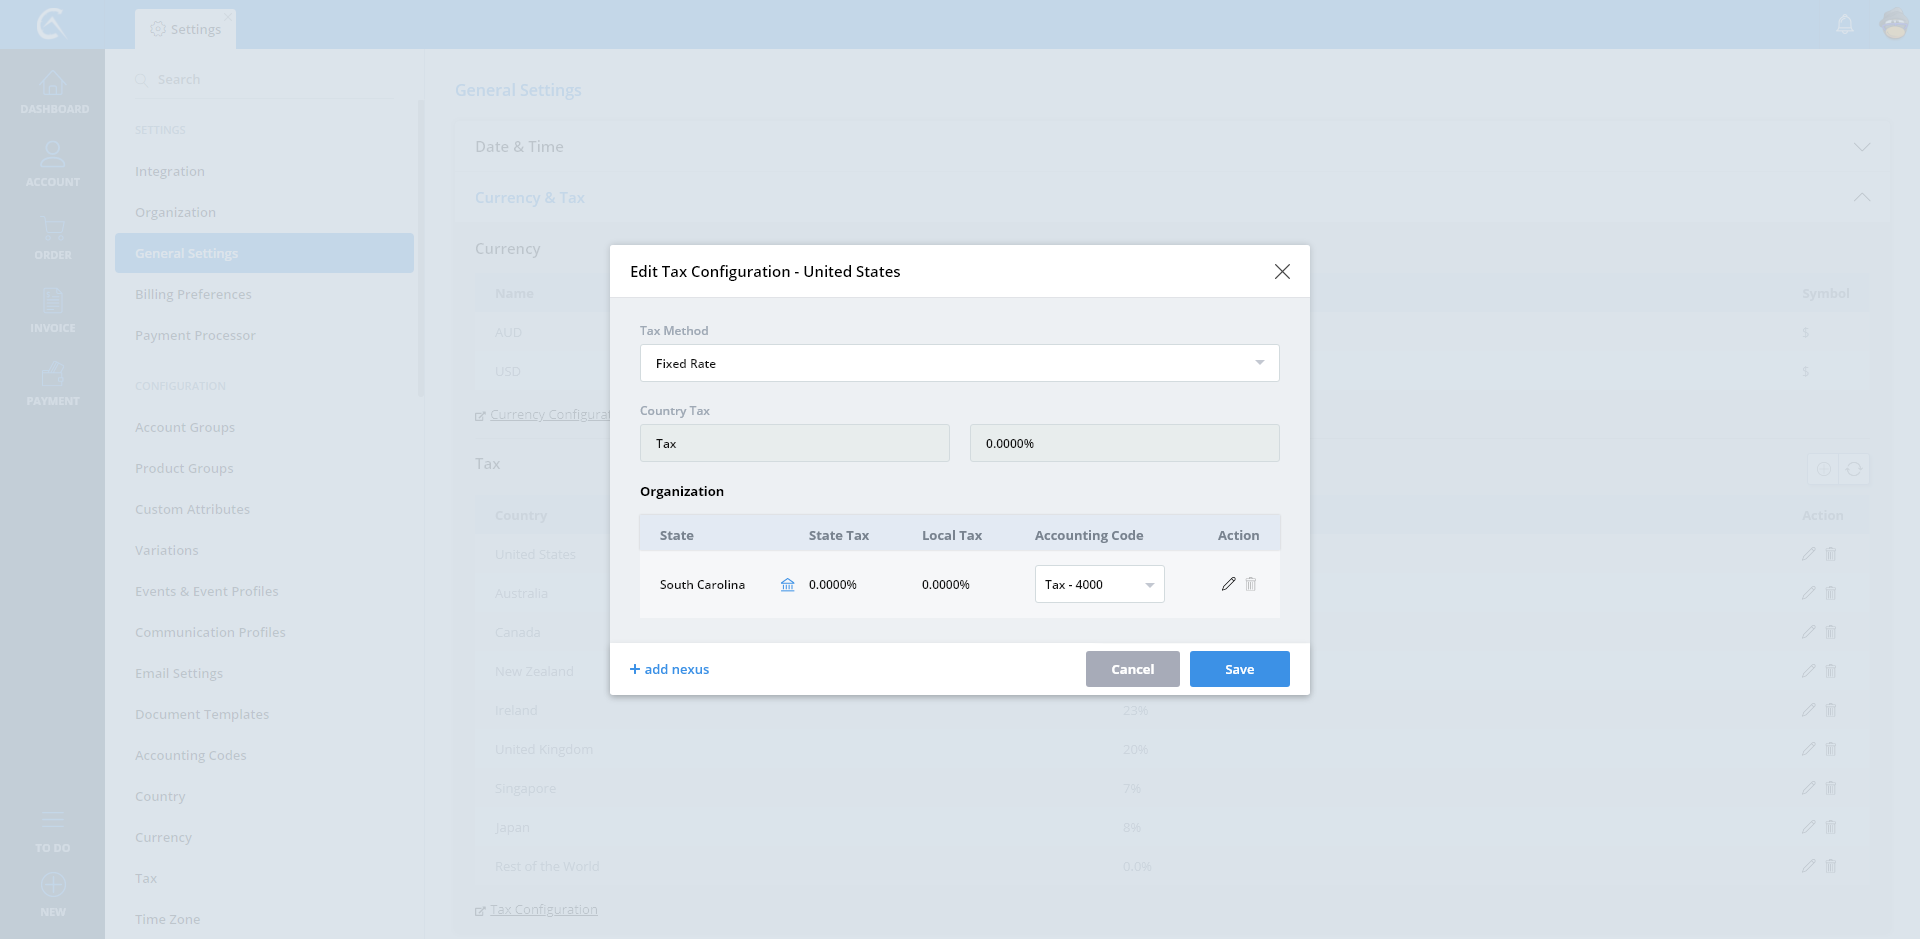This screenshot has height=939, width=1920.
Task: Open notifications bell icon
Action: point(1845,24)
